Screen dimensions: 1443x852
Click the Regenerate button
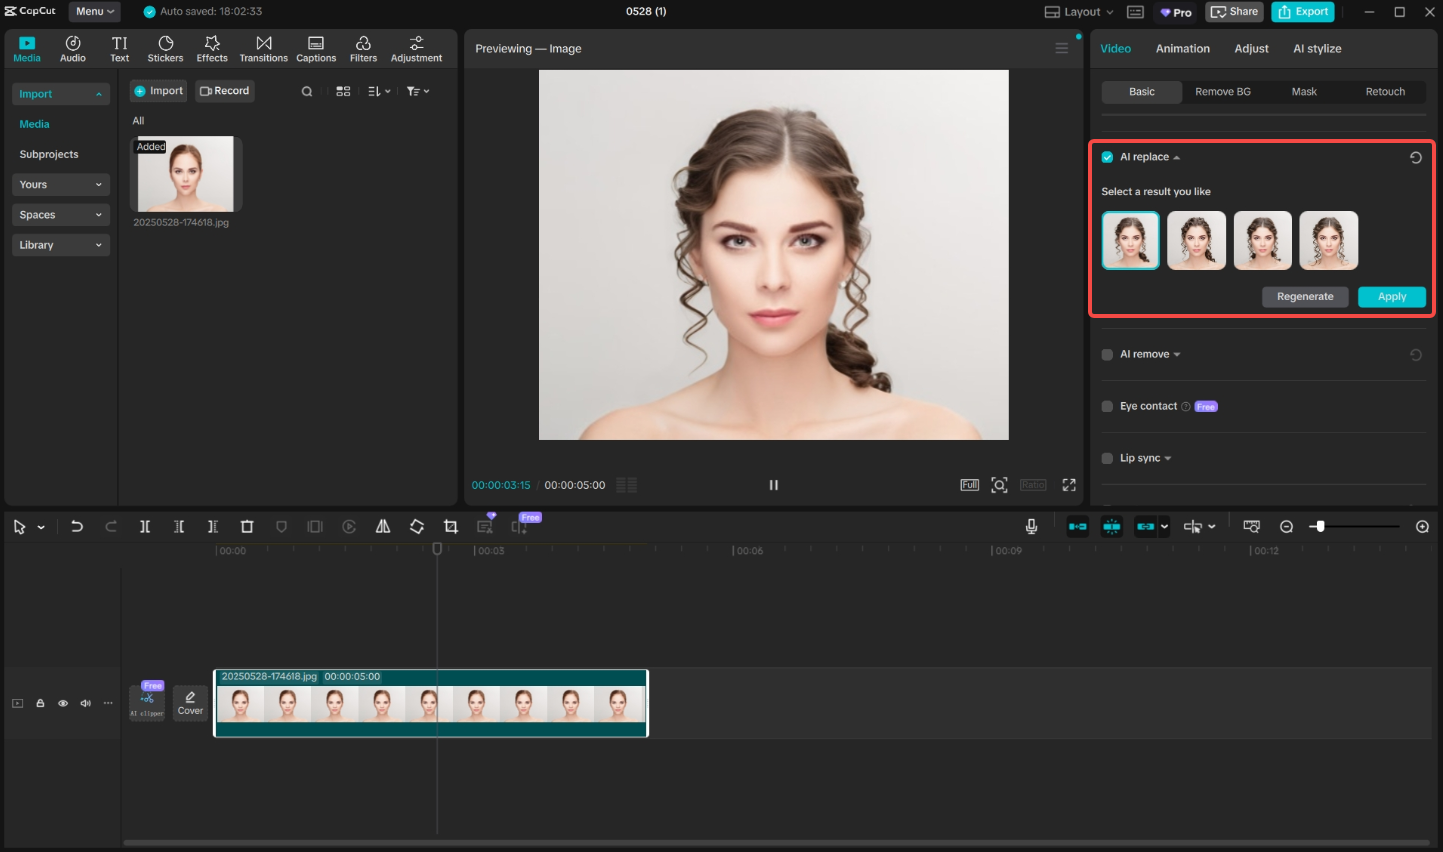pyautogui.click(x=1304, y=297)
